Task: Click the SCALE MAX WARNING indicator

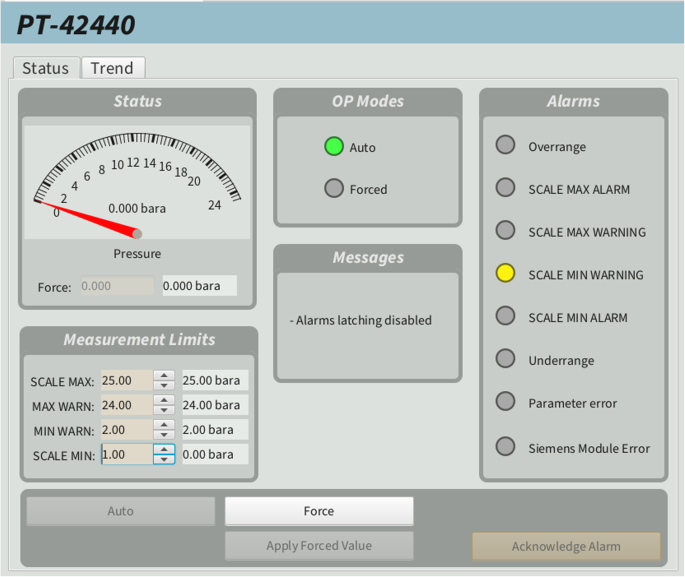Action: coord(506,231)
